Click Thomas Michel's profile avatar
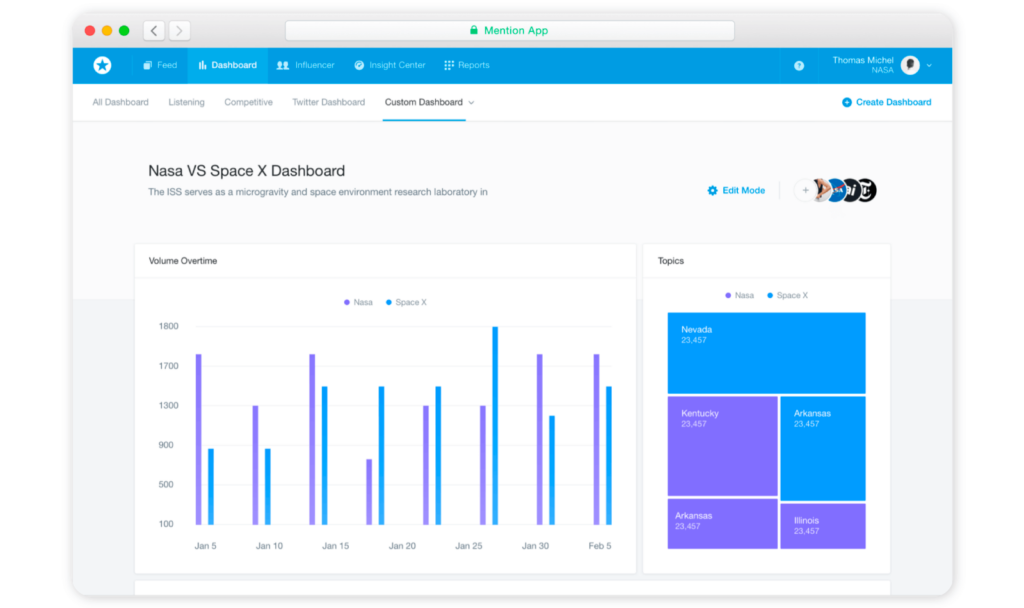This screenshot has width=1024, height=608. (x=910, y=65)
